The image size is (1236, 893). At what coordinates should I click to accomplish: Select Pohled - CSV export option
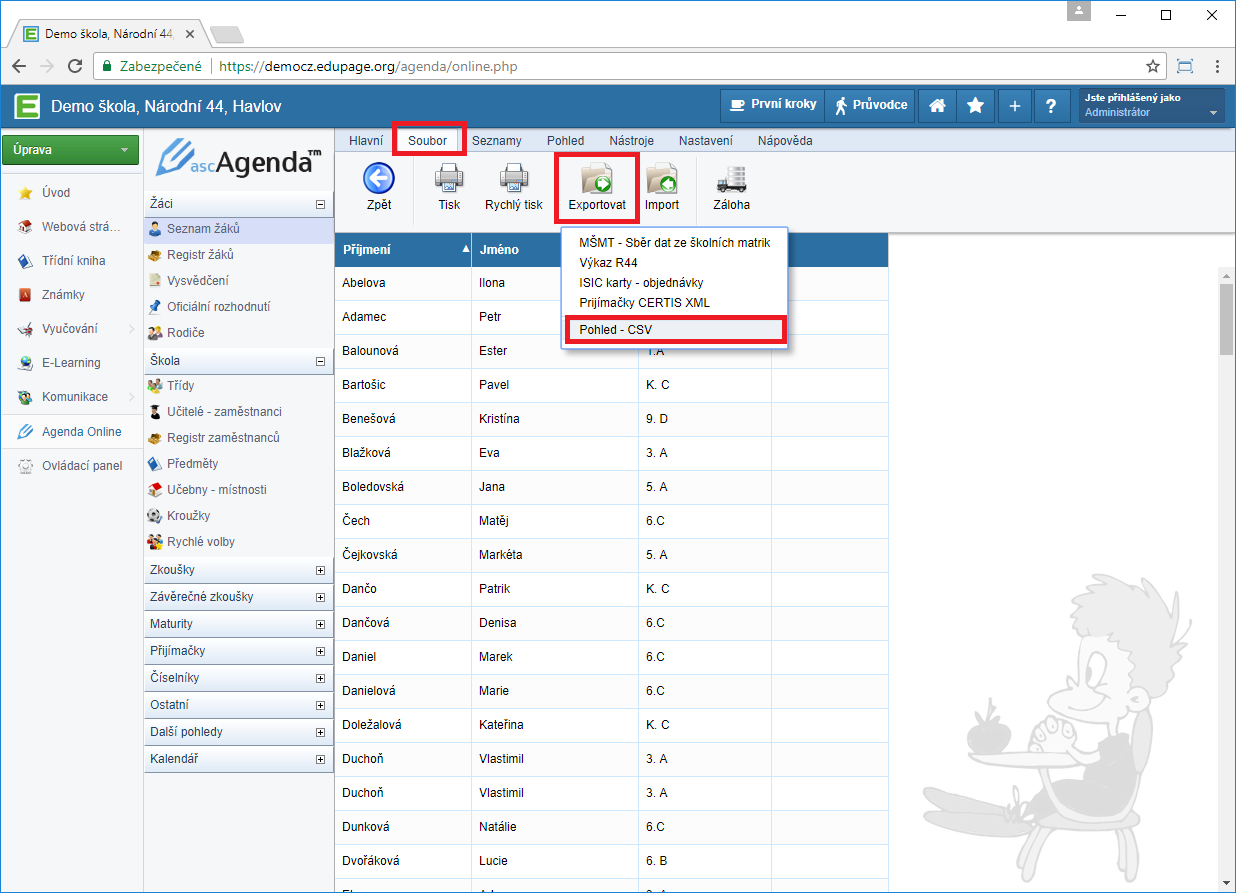tap(675, 330)
